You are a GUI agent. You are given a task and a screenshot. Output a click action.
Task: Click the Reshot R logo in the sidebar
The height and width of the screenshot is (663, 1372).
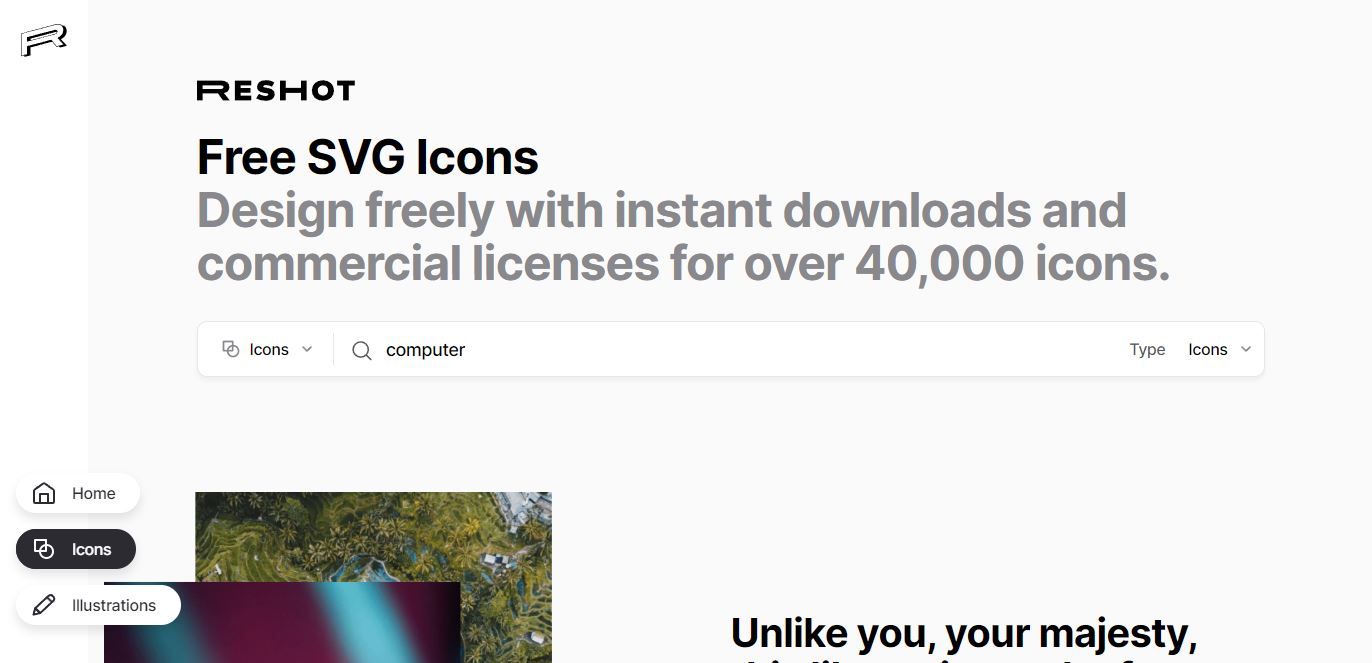pos(44,41)
